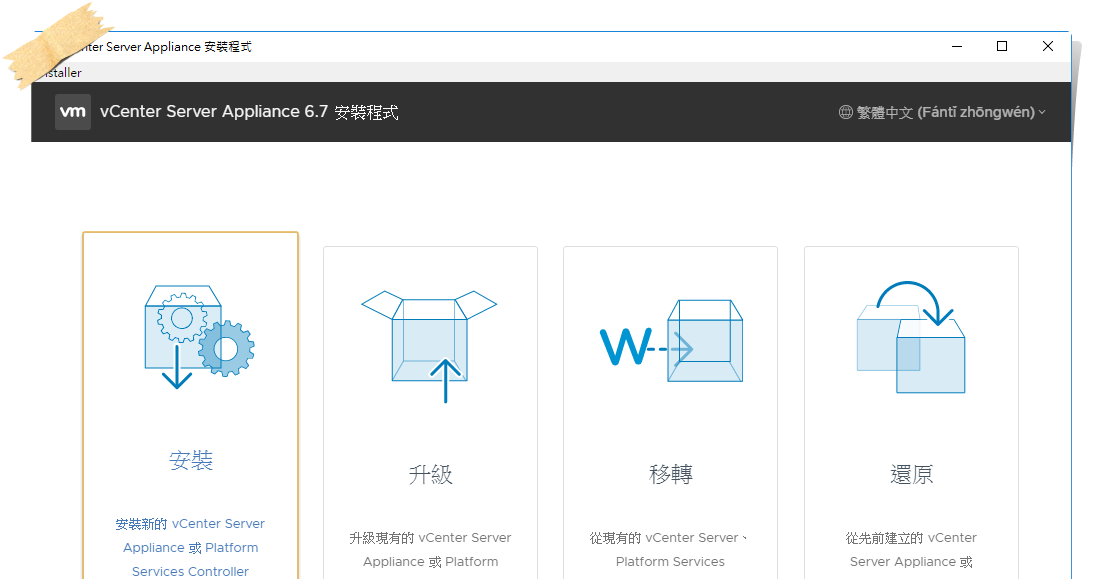Image resolution: width=1103 pixels, height=579 pixels.
Task: Click the globe icon next to language selector
Action: 845,112
